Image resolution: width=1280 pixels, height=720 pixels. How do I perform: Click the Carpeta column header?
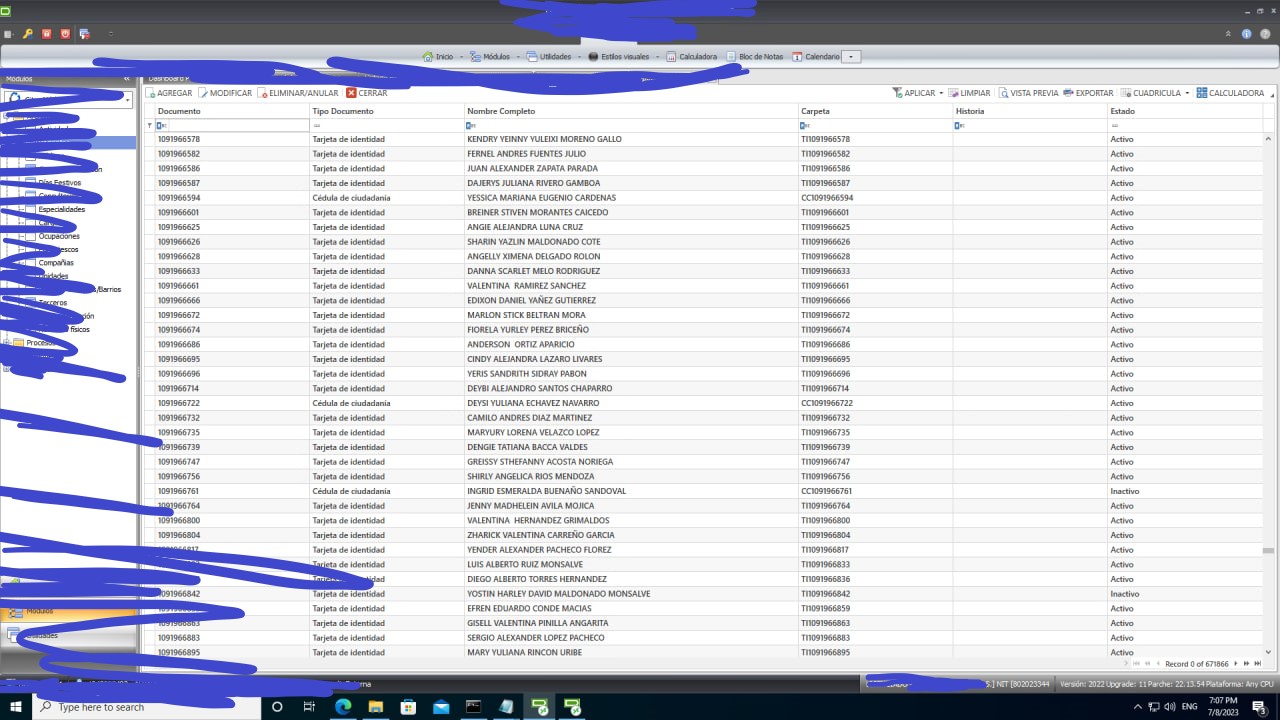tap(875, 111)
